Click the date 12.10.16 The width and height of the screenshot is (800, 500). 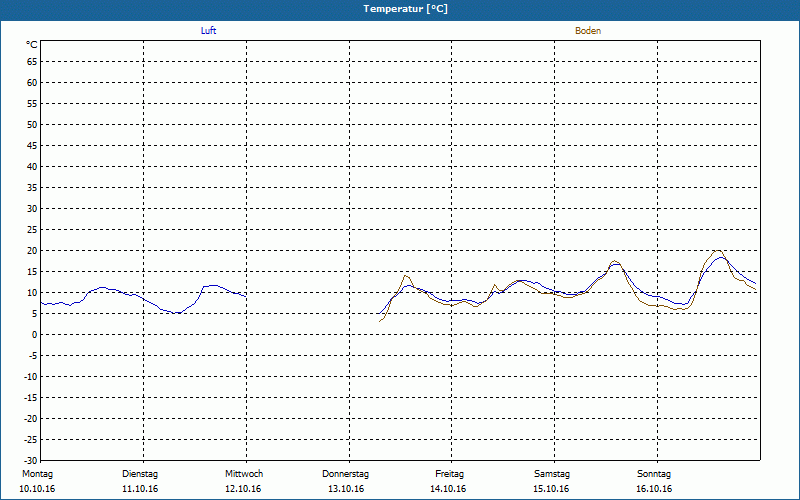point(243,489)
